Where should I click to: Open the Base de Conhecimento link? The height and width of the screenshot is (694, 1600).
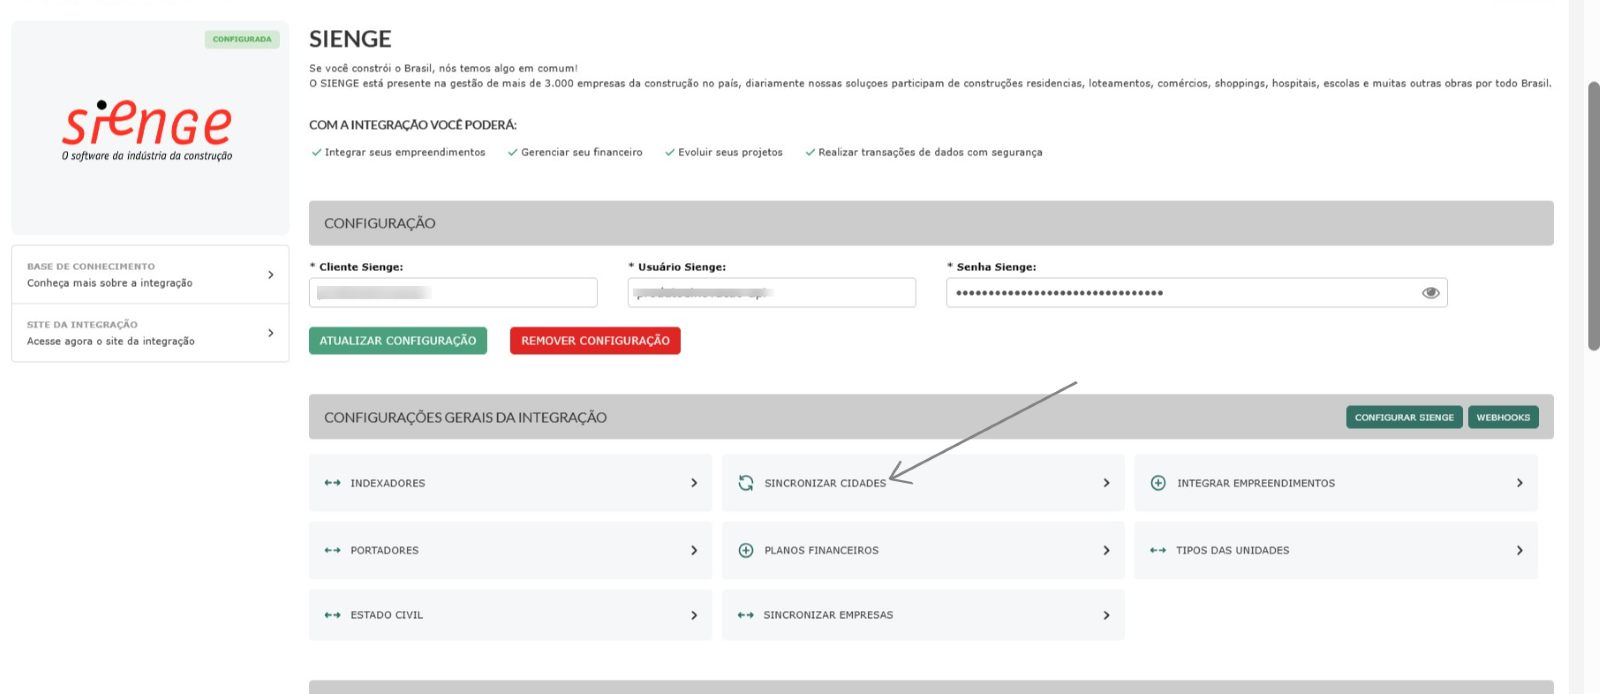pos(150,275)
